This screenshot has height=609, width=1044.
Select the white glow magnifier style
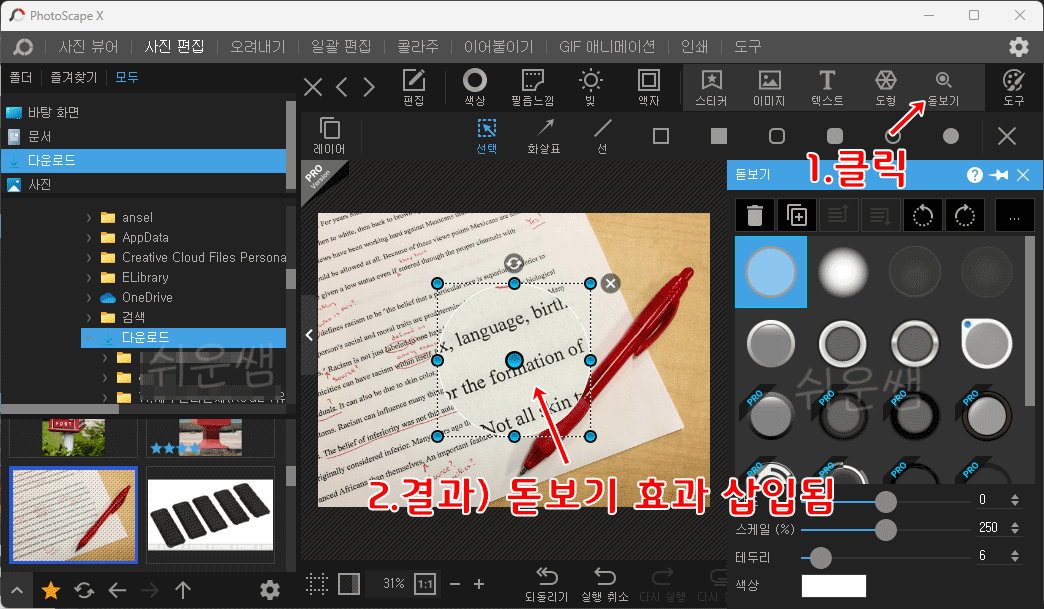point(843,272)
